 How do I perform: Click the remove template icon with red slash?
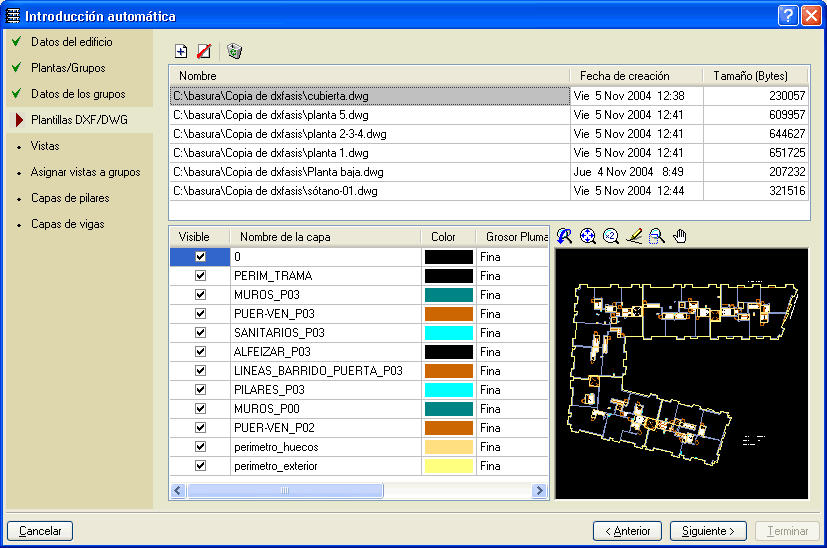click(204, 51)
